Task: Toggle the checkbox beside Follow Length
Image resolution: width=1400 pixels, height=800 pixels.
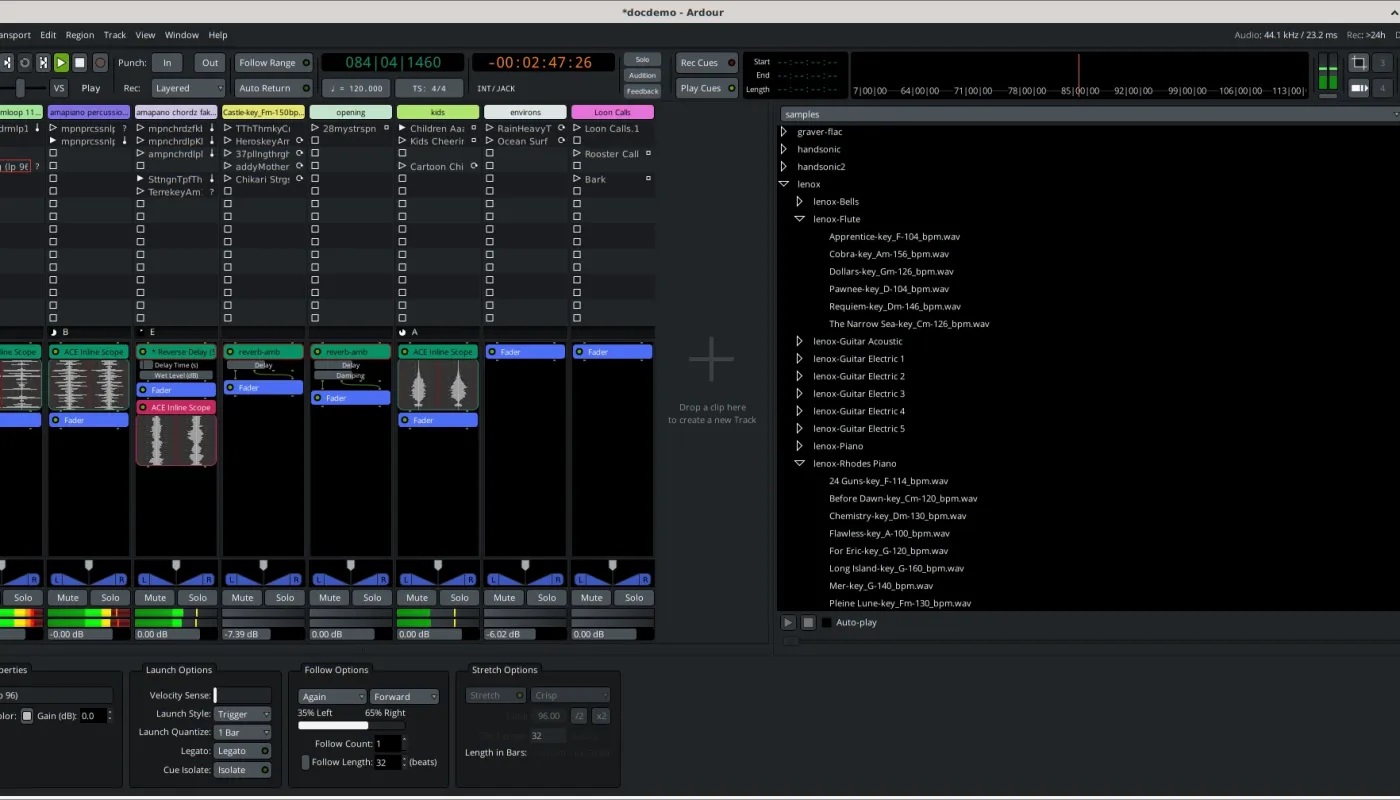Action: (305, 762)
